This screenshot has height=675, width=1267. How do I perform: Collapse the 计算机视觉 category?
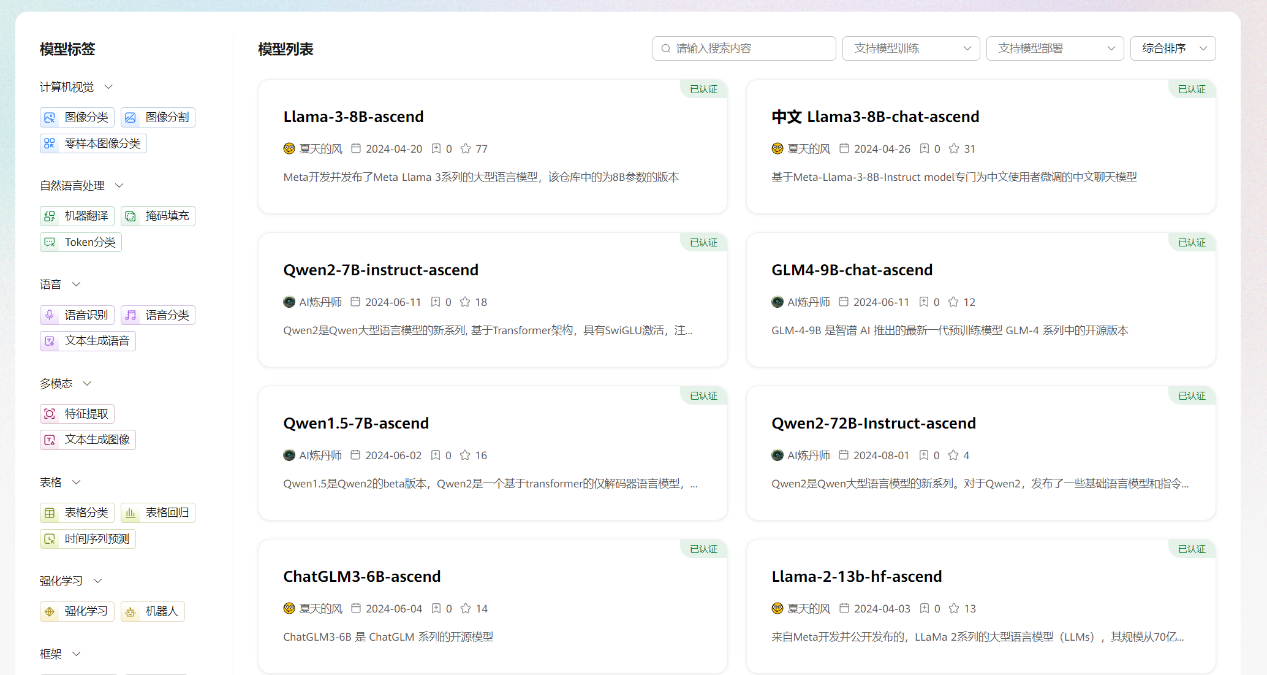pyautogui.click(x=109, y=87)
